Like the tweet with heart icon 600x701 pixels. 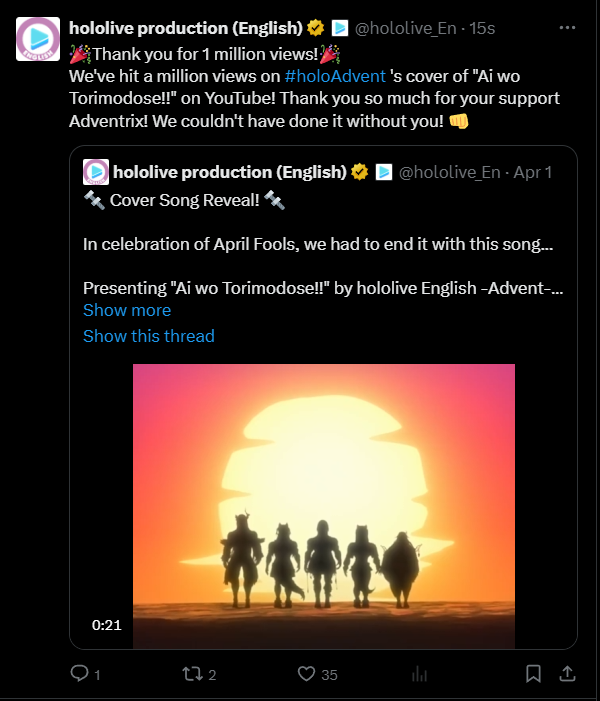[307, 674]
